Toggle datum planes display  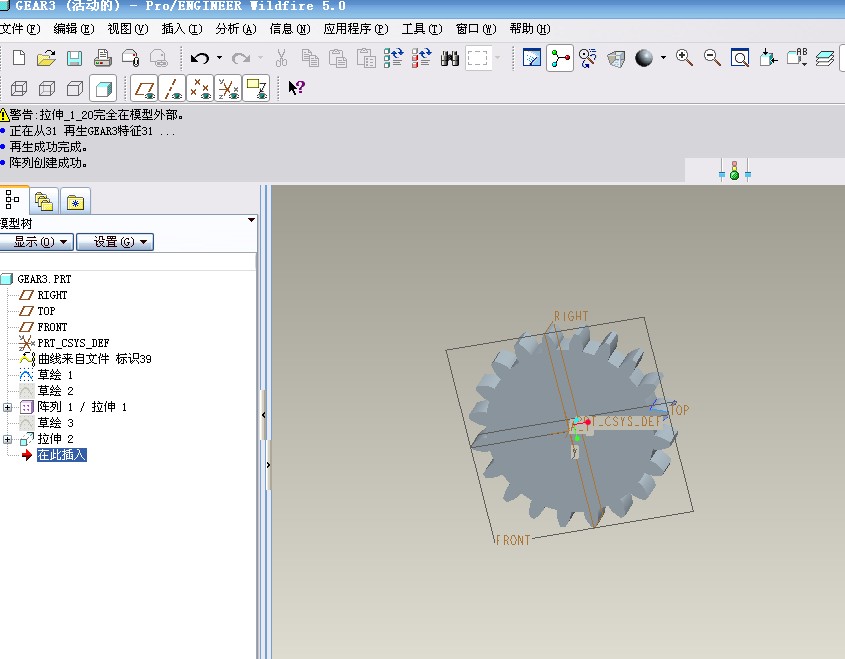[x=144, y=88]
